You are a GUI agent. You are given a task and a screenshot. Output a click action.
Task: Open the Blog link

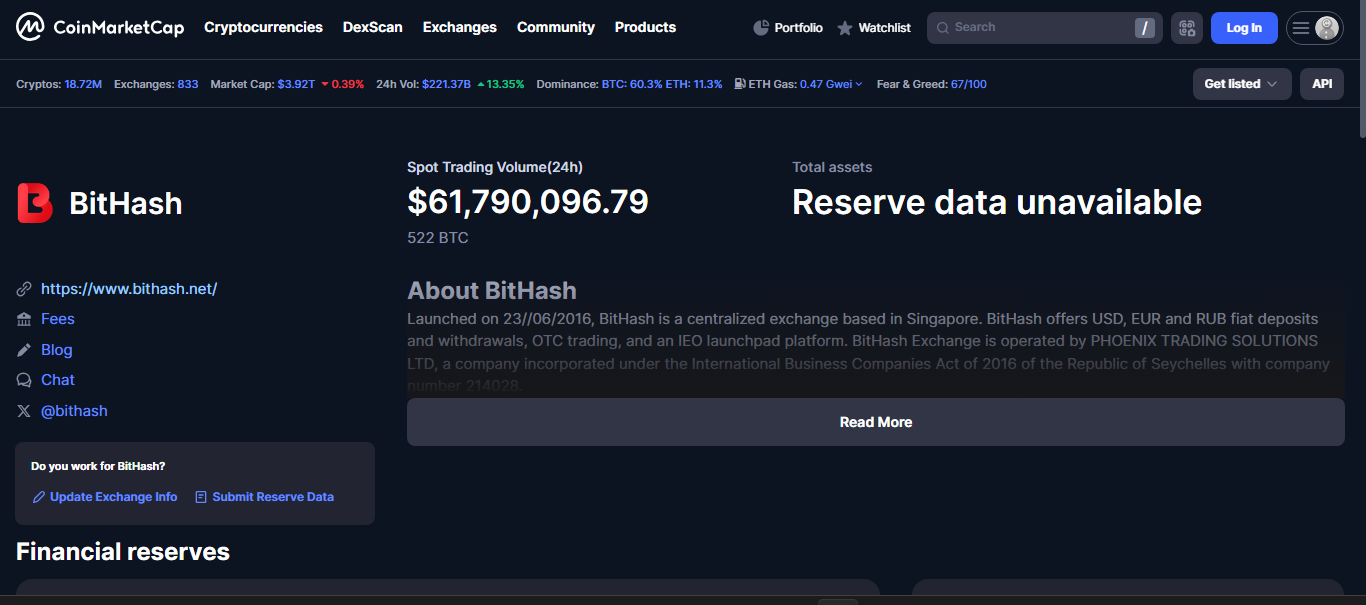pyautogui.click(x=57, y=350)
